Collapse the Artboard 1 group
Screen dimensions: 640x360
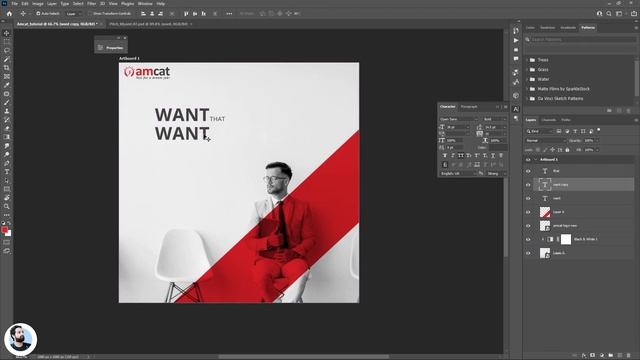[536, 160]
